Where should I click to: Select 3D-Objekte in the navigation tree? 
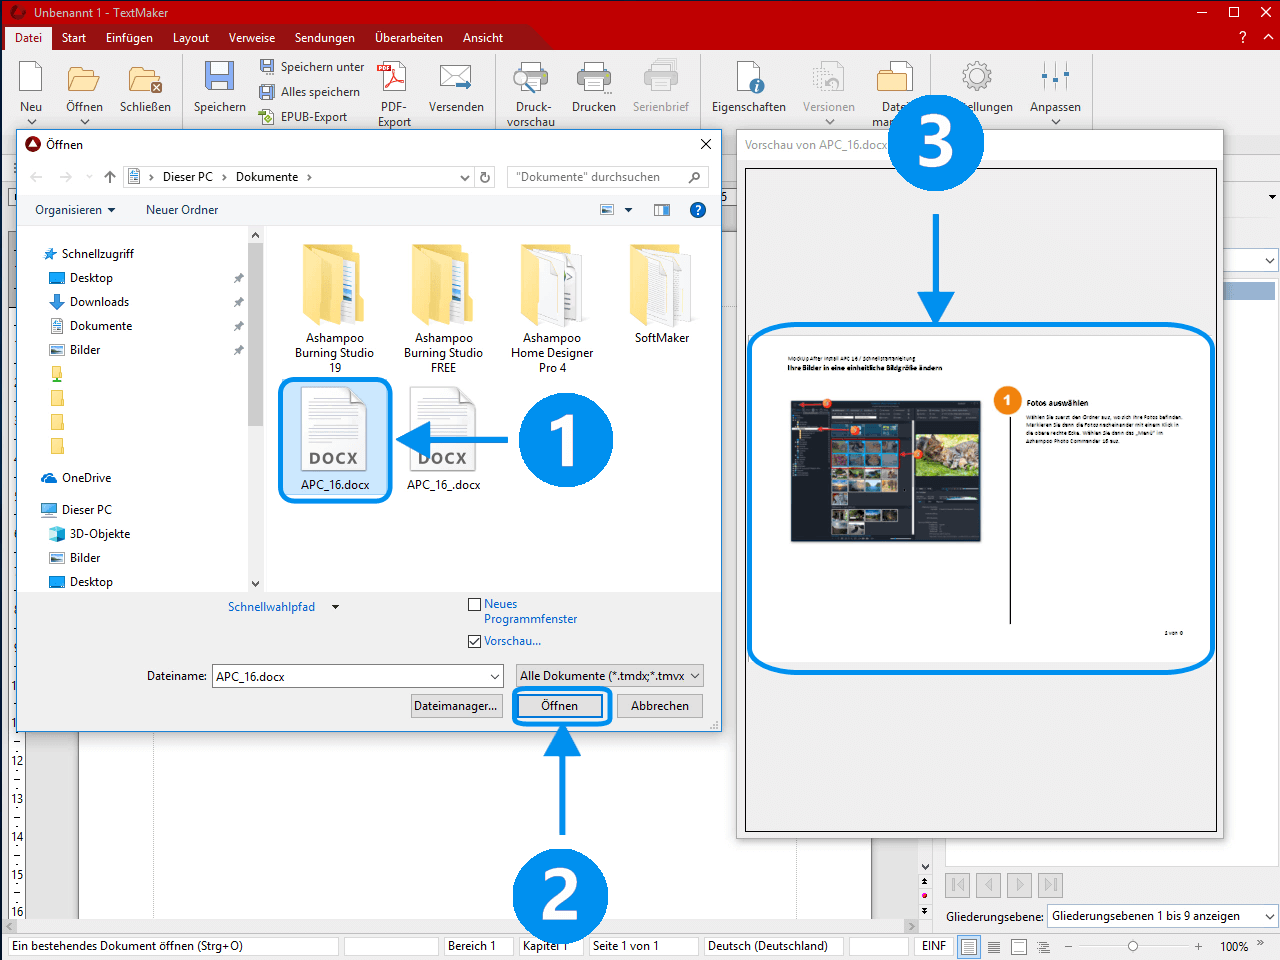click(x=100, y=534)
